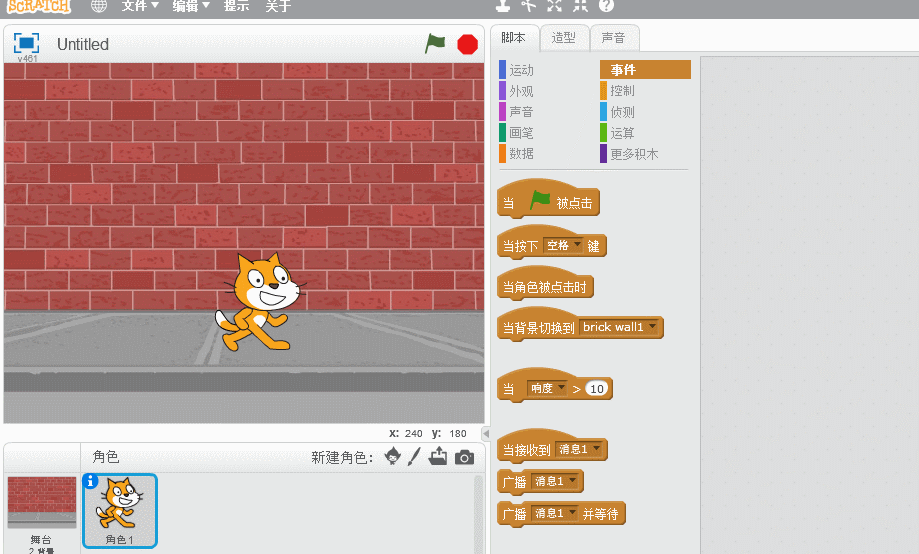Open the 编辑 menu
The height and width of the screenshot is (554, 919).
[x=191, y=6]
